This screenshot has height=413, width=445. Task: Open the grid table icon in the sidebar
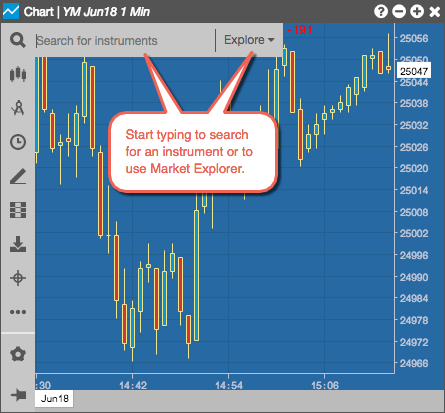pyautogui.click(x=18, y=210)
